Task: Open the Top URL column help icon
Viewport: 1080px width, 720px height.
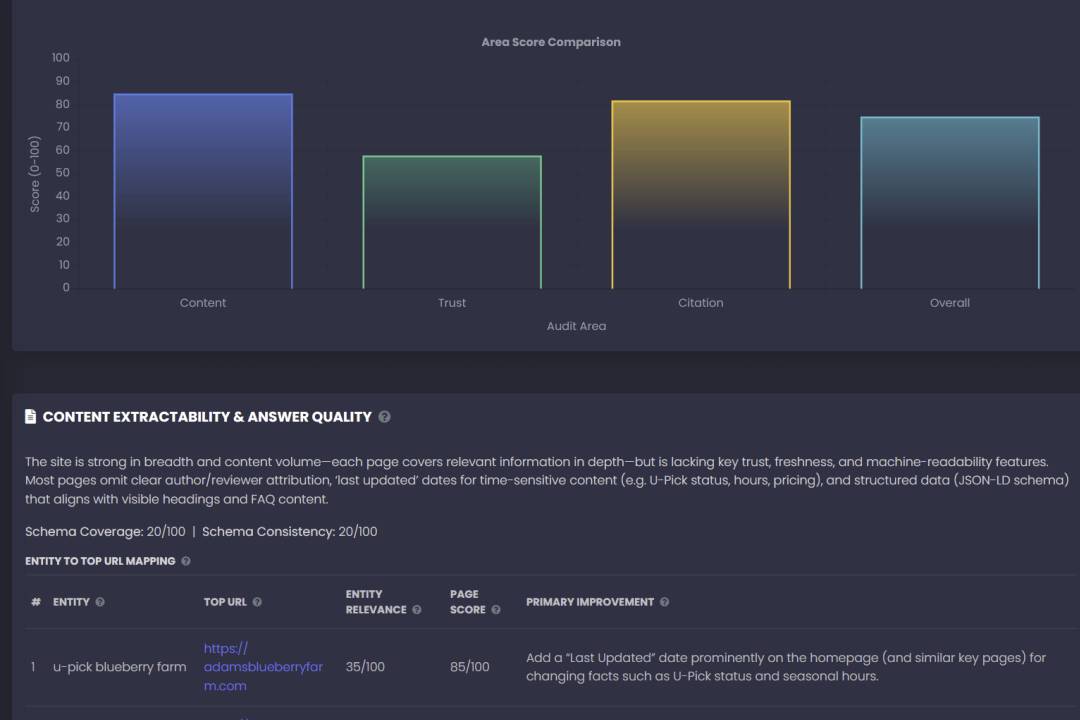Action: [x=257, y=602]
